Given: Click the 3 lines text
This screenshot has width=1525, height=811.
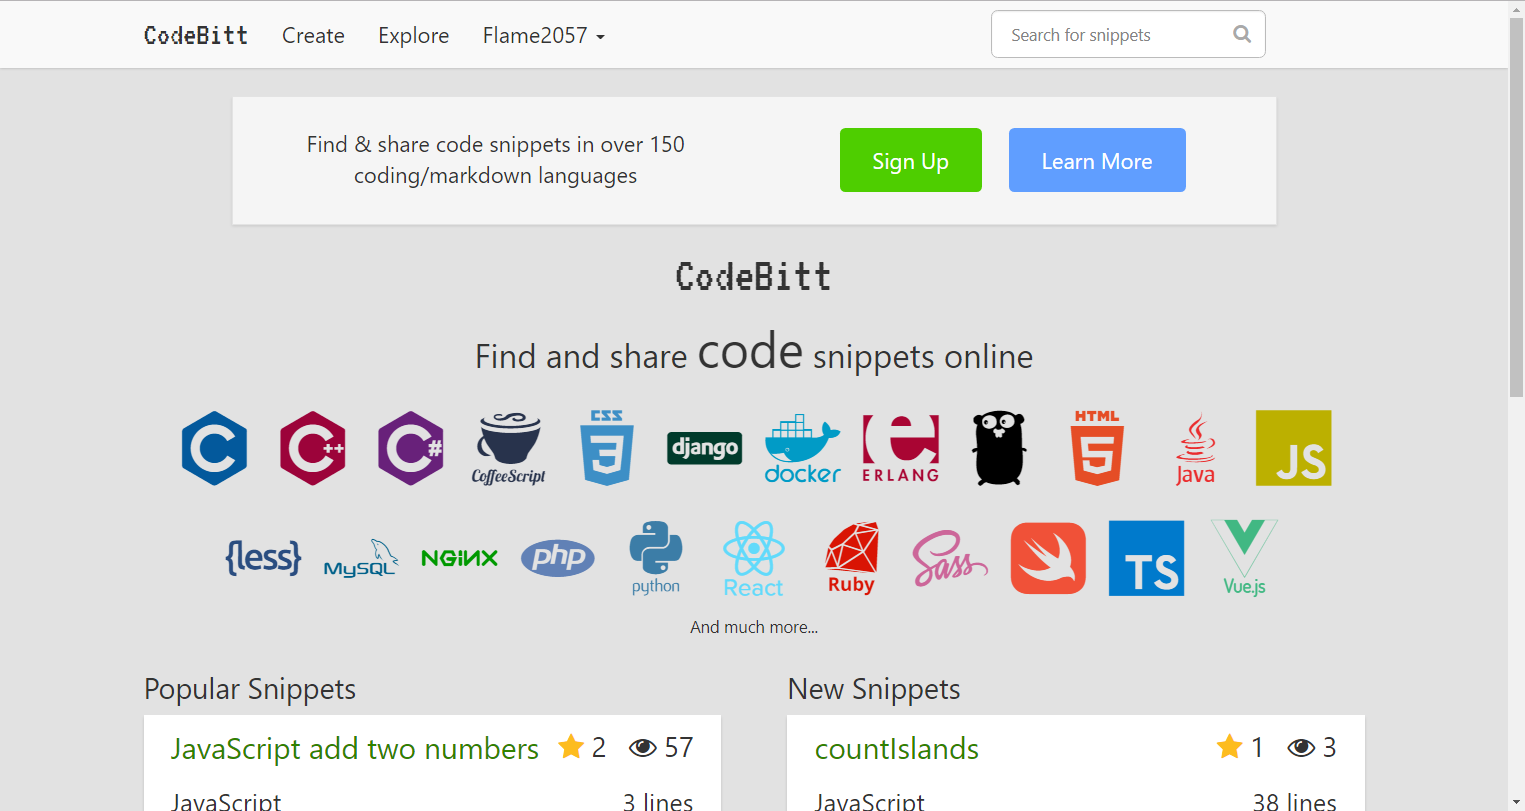Looking at the screenshot, I should (x=658, y=801).
